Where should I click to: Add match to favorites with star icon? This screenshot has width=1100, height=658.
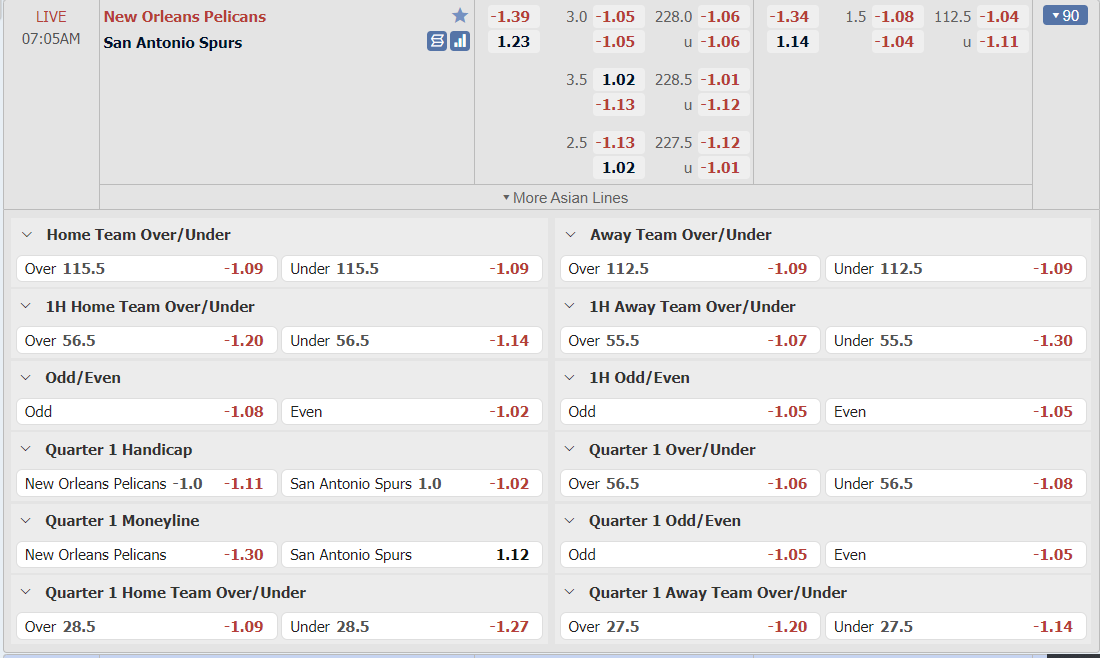pyautogui.click(x=460, y=15)
